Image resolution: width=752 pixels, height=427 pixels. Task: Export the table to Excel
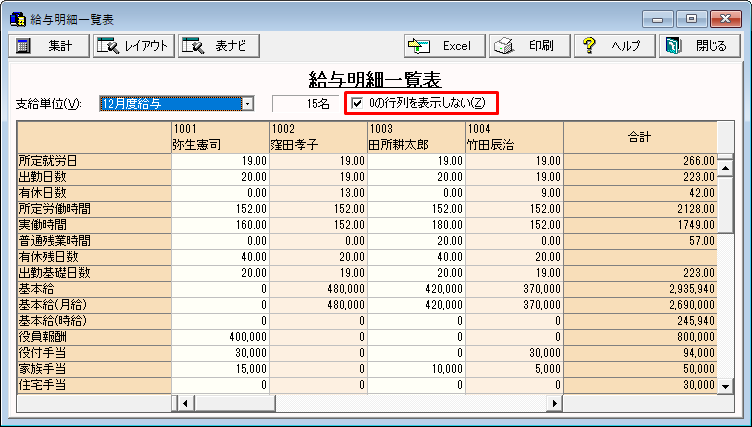(x=445, y=46)
